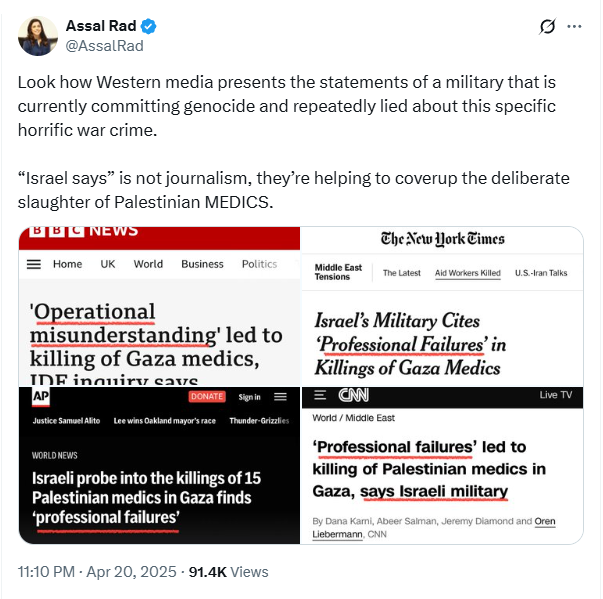Open the BBC News headline image
The image size is (603, 599).
[x=159, y=306]
